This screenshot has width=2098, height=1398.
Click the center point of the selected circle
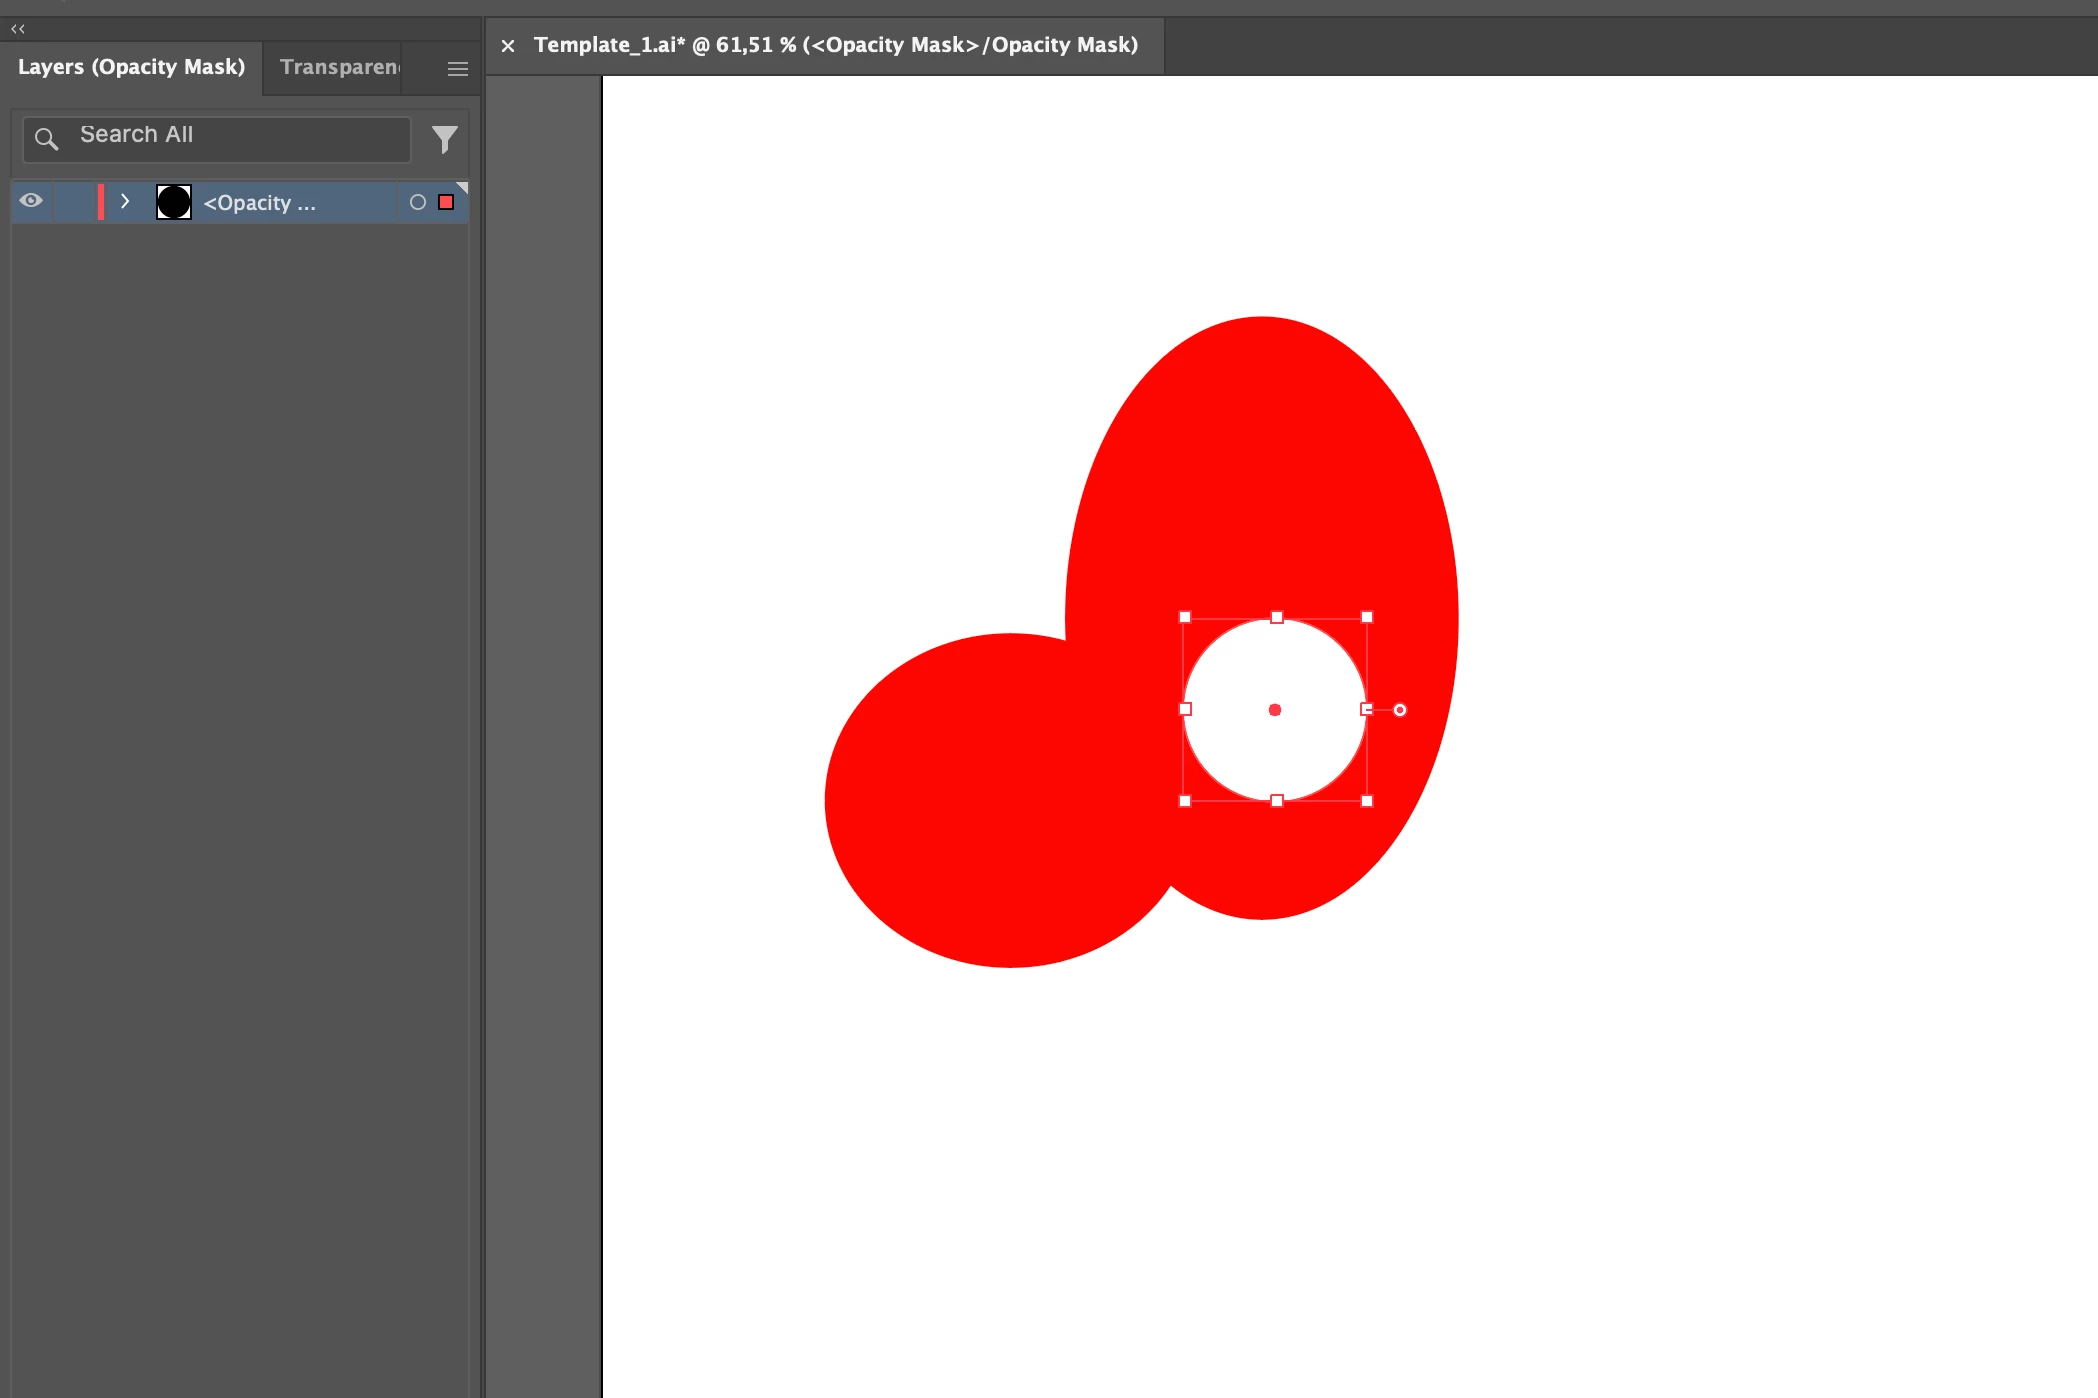coord(1275,710)
